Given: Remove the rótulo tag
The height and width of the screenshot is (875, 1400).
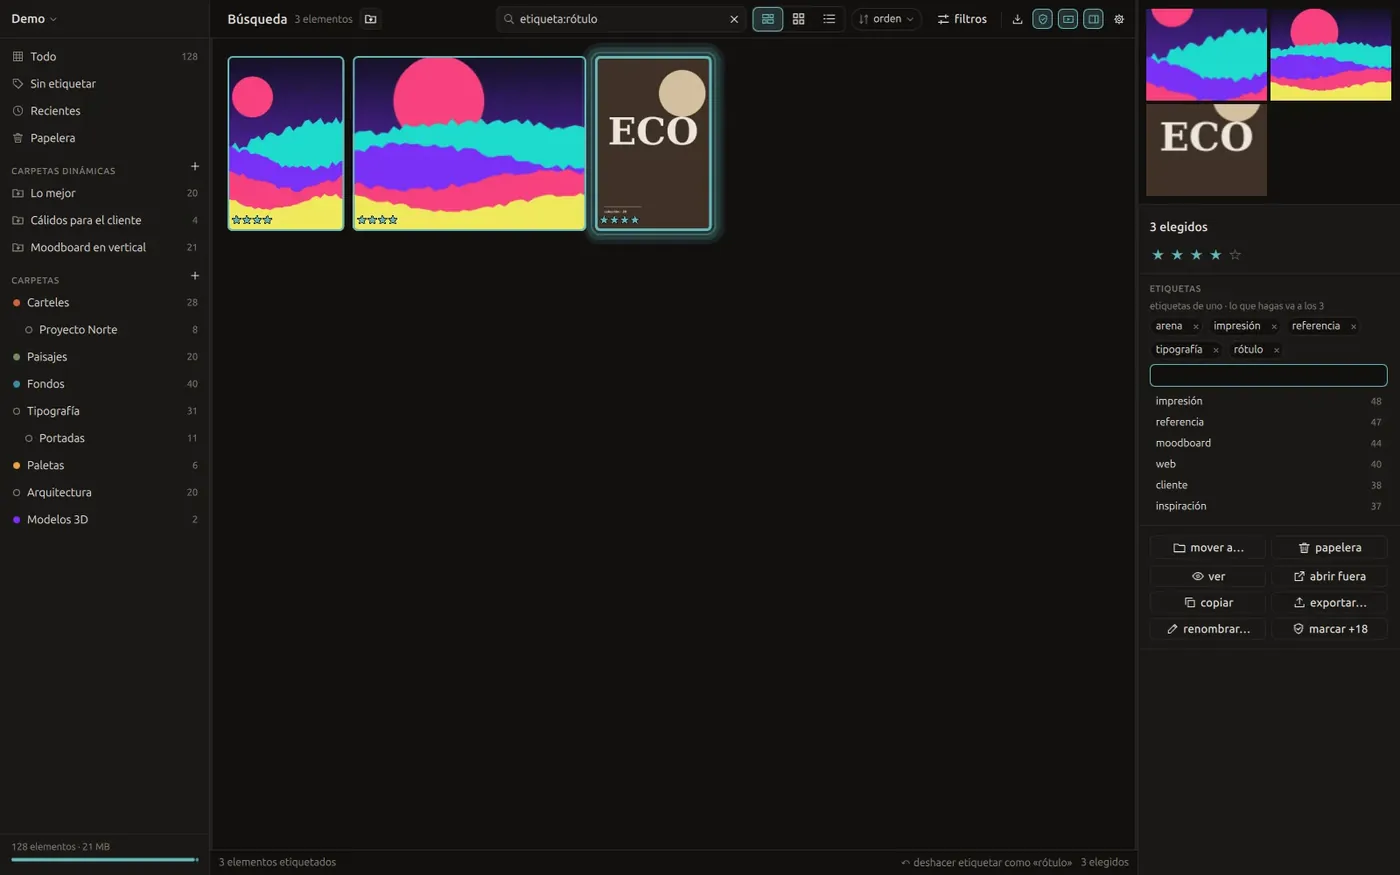Looking at the screenshot, I should pyautogui.click(x=1276, y=350).
